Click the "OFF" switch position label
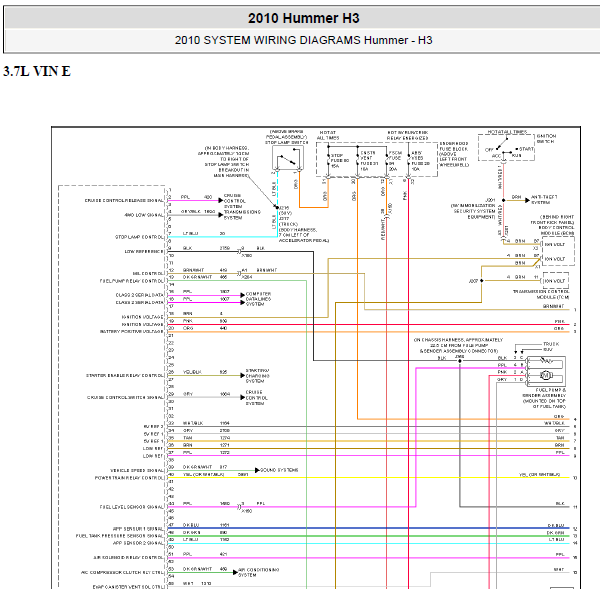This screenshot has width=600, height=589. (x=489, y=150)
